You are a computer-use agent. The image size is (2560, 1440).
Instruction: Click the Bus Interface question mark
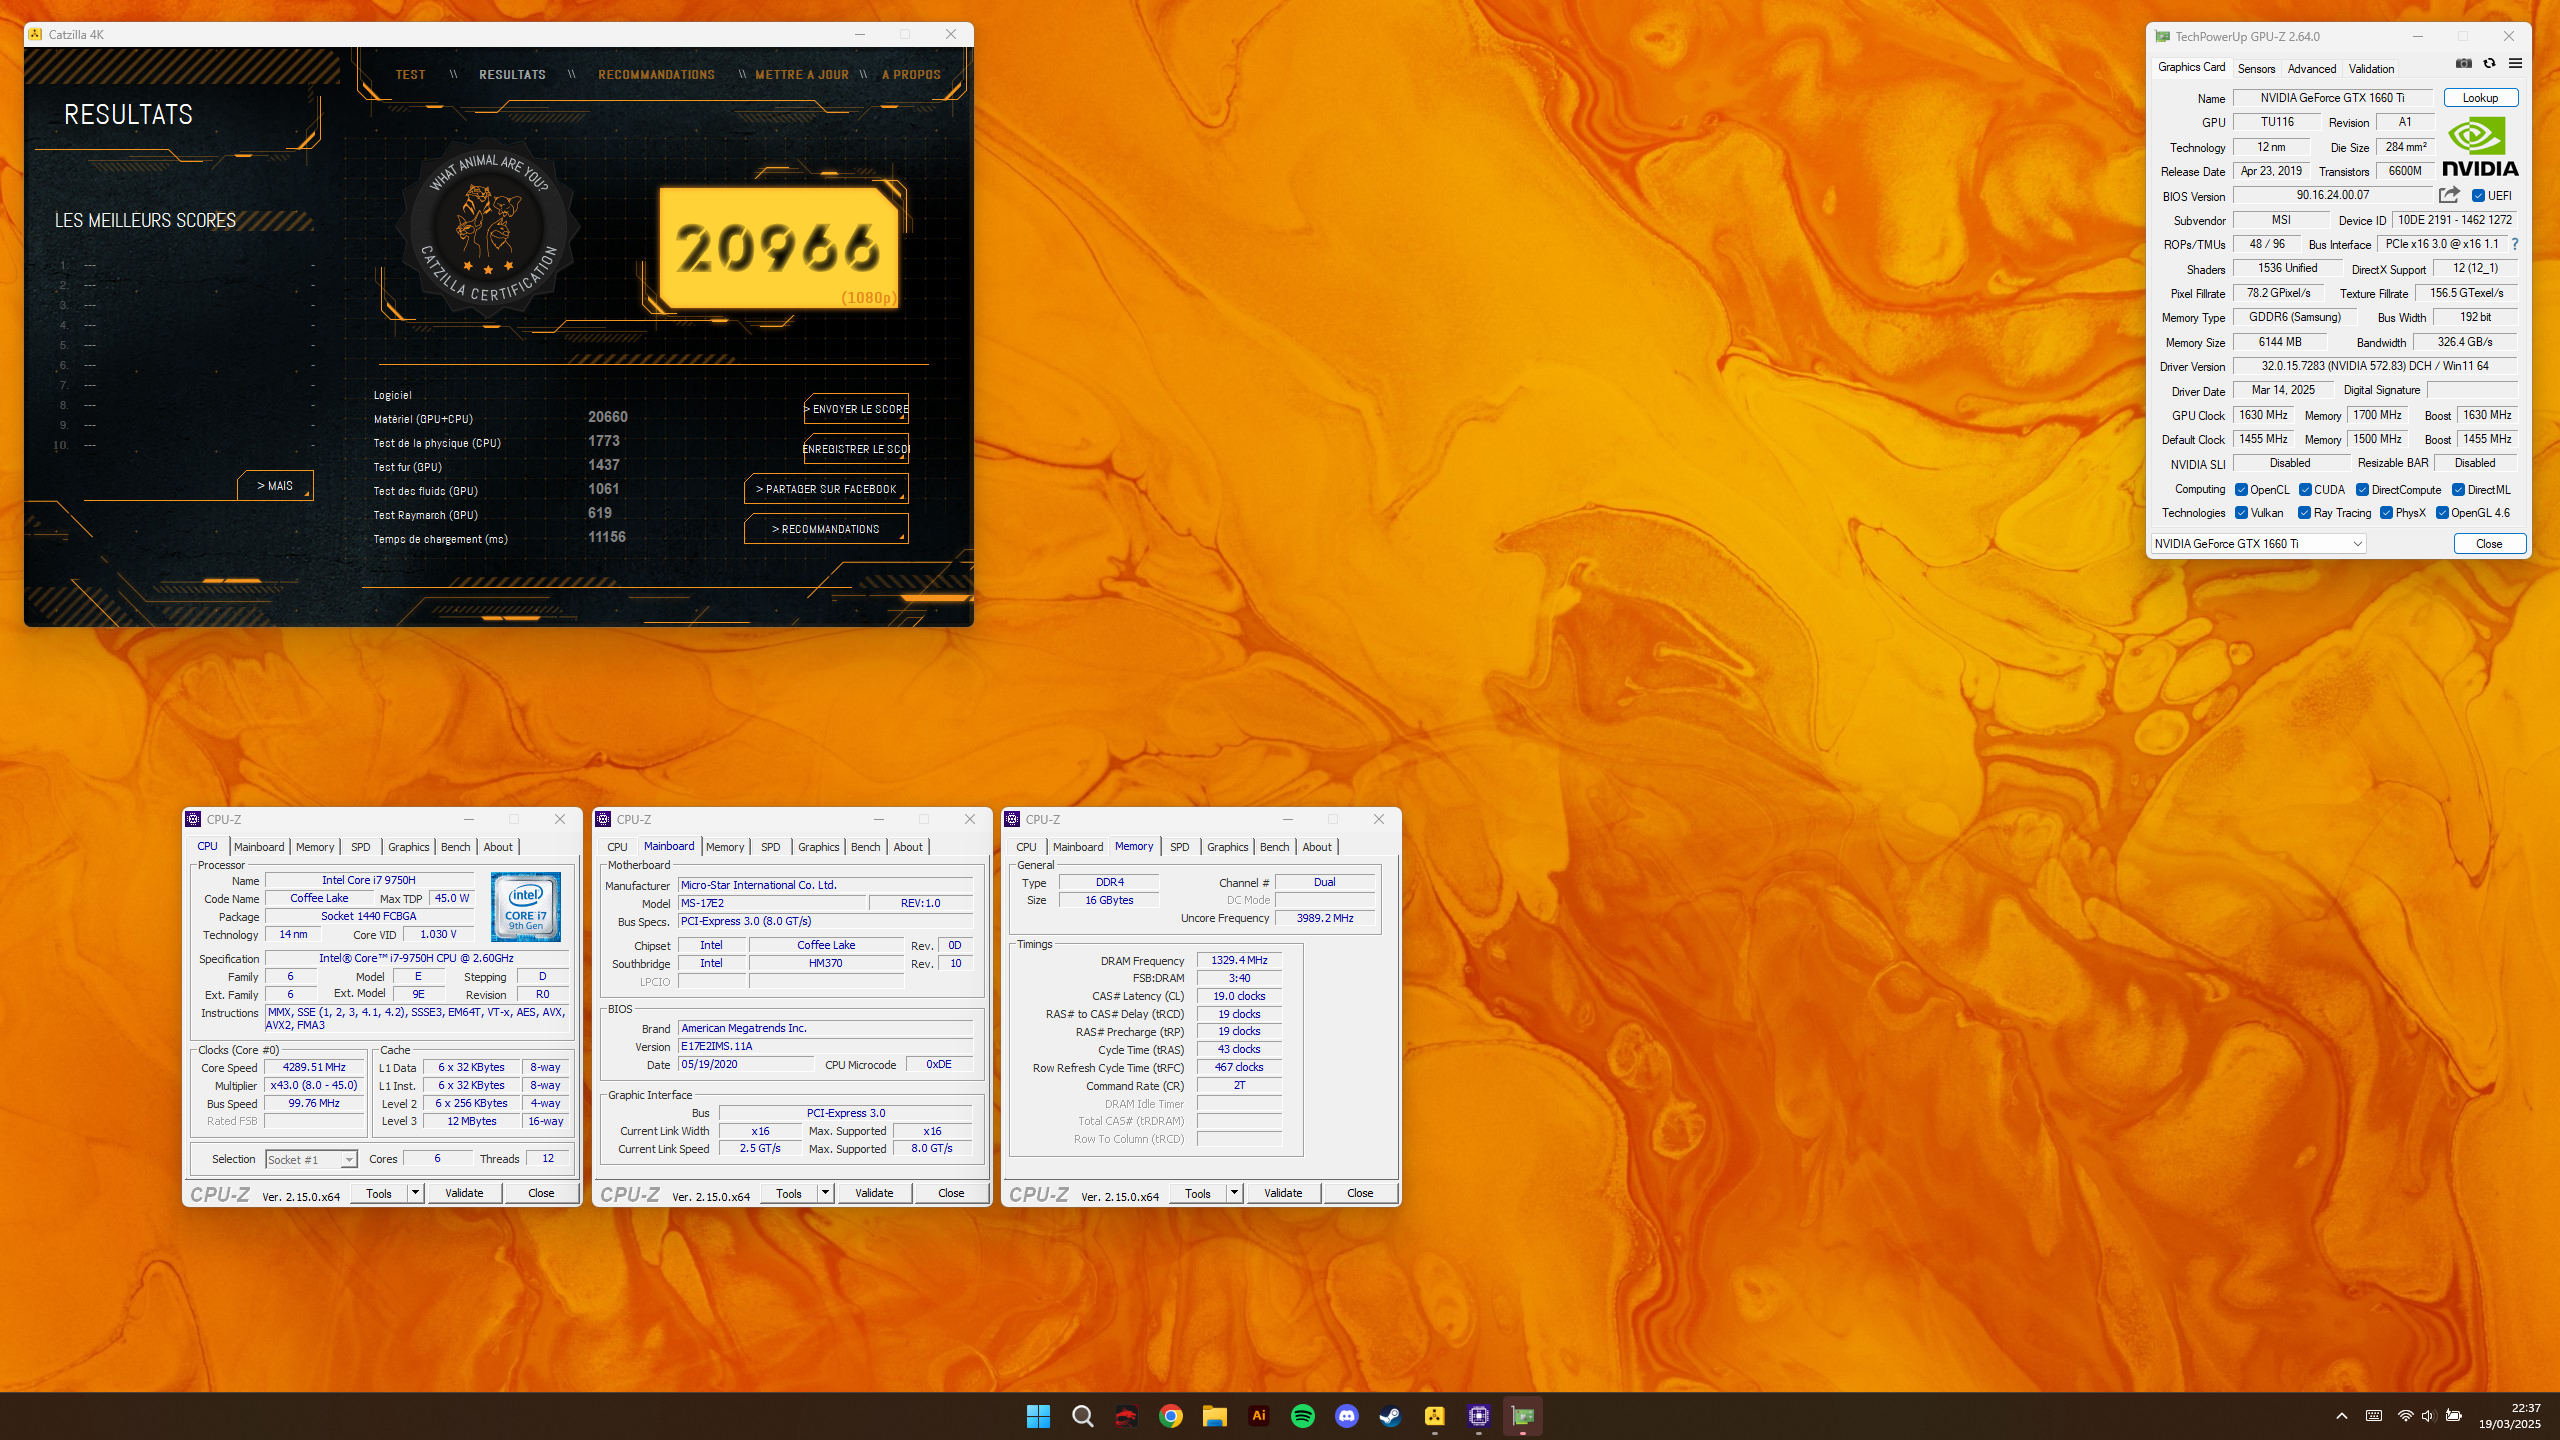2515,244
